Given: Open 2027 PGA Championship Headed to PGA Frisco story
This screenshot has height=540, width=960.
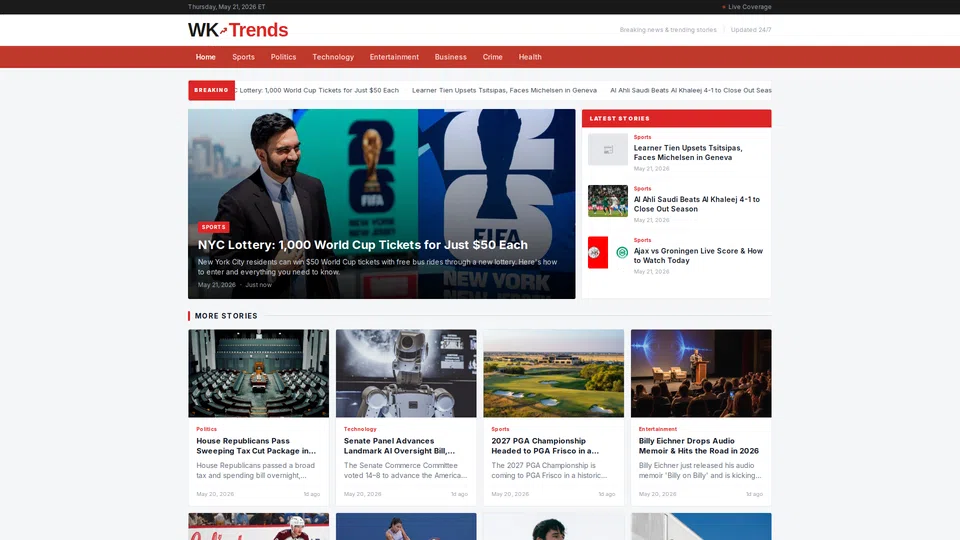Looking at the screenshot, I should click(545, 446).
